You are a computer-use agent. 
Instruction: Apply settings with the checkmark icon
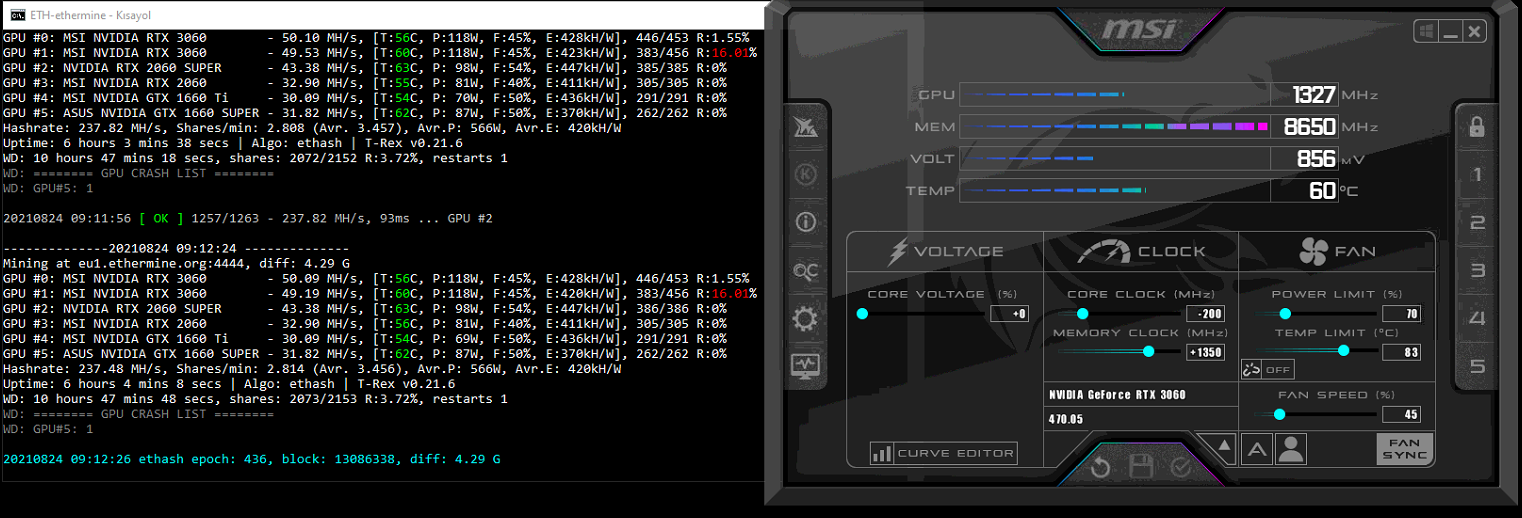click(1180, 467)
